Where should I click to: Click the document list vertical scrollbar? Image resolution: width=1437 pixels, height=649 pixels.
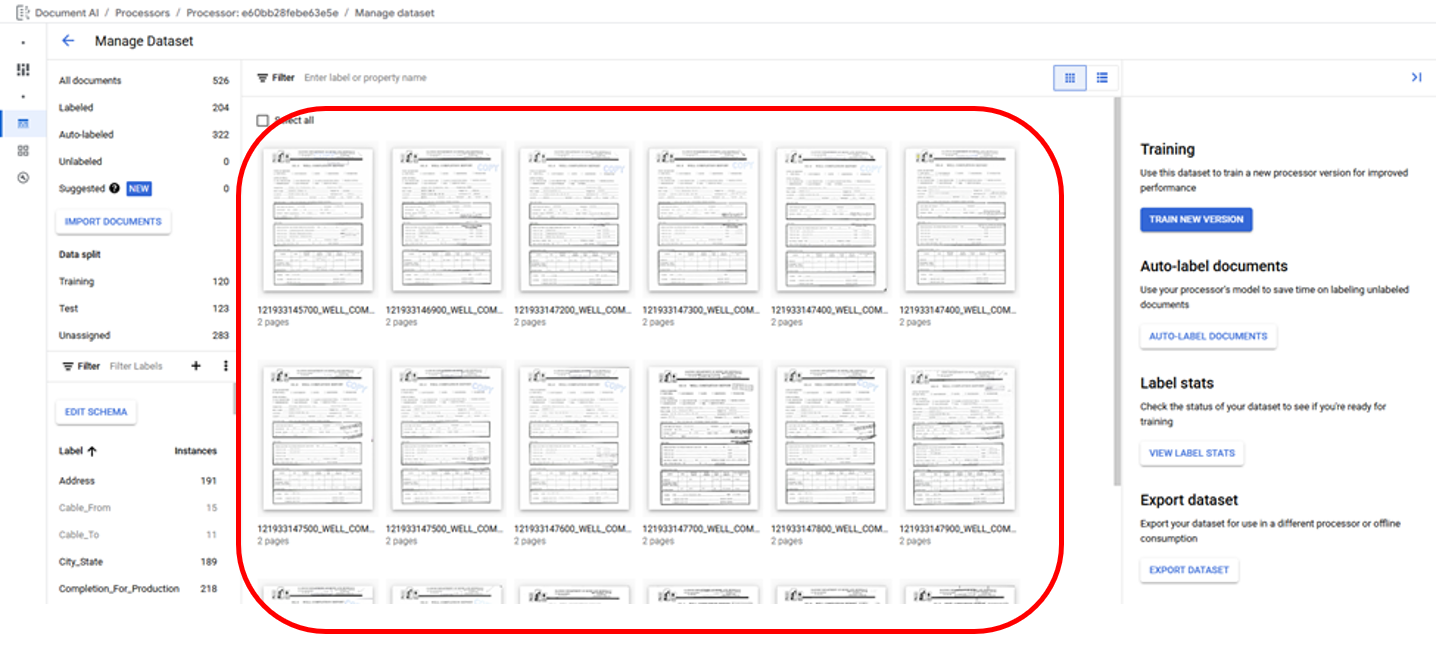click(1116, 290)
